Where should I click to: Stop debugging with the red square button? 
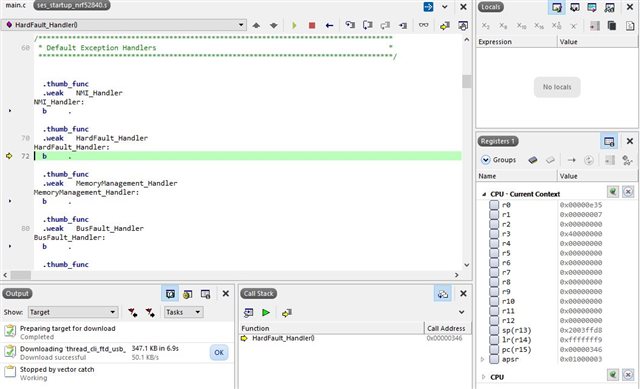312,25
